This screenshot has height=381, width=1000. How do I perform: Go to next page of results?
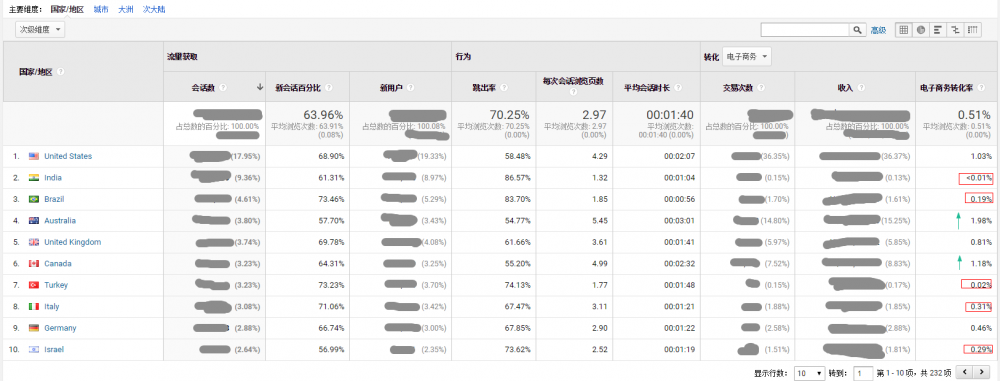[x=980, y=372]
